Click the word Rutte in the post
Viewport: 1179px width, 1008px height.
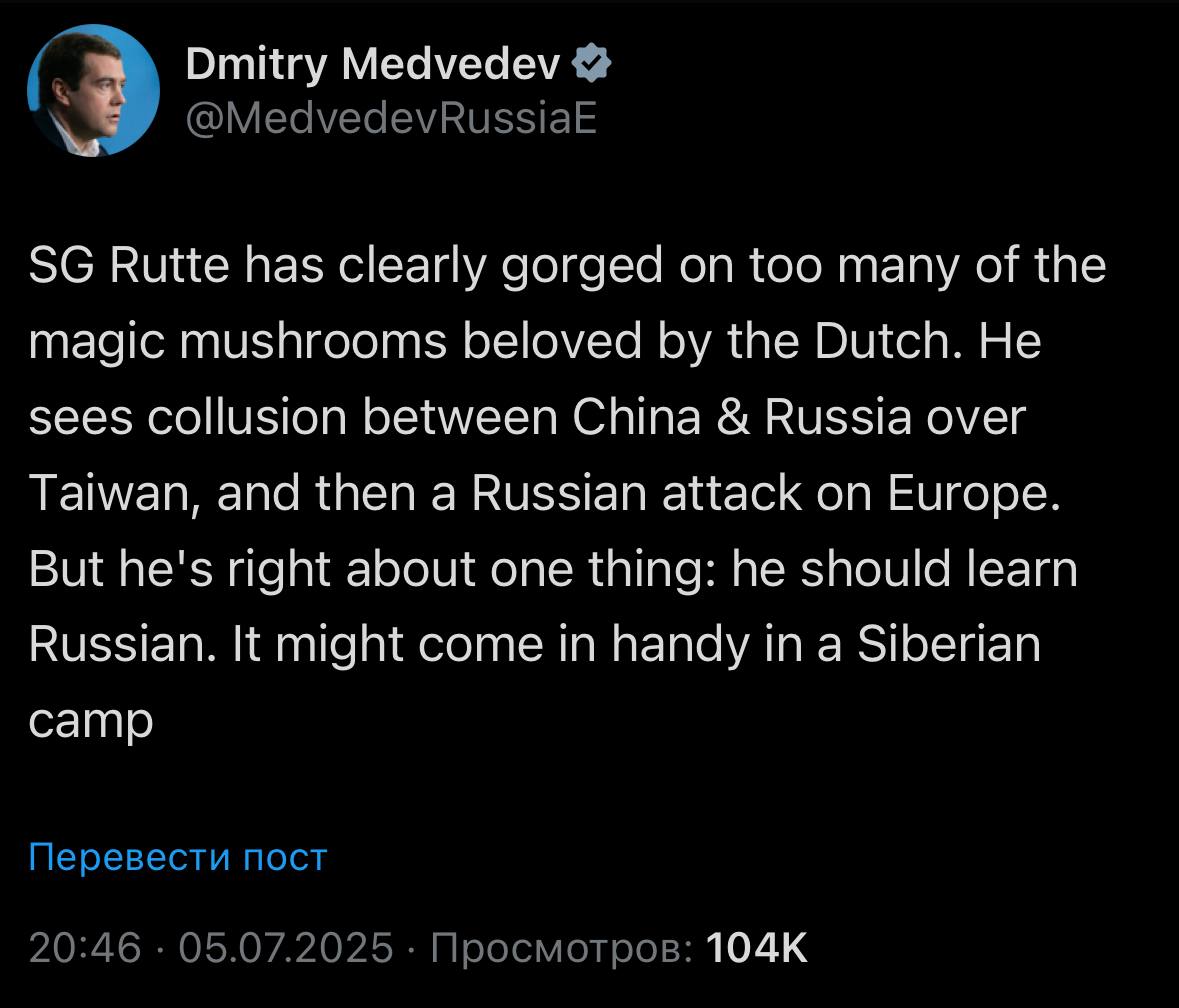coord(169,265)
